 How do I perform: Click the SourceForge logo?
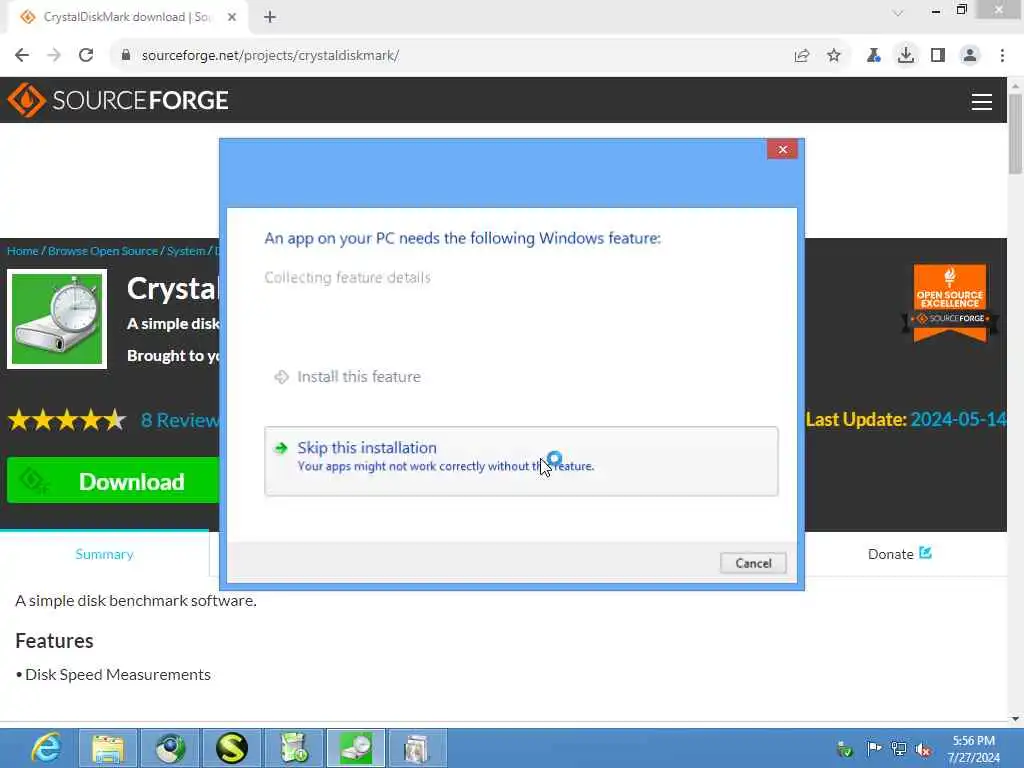118,100
